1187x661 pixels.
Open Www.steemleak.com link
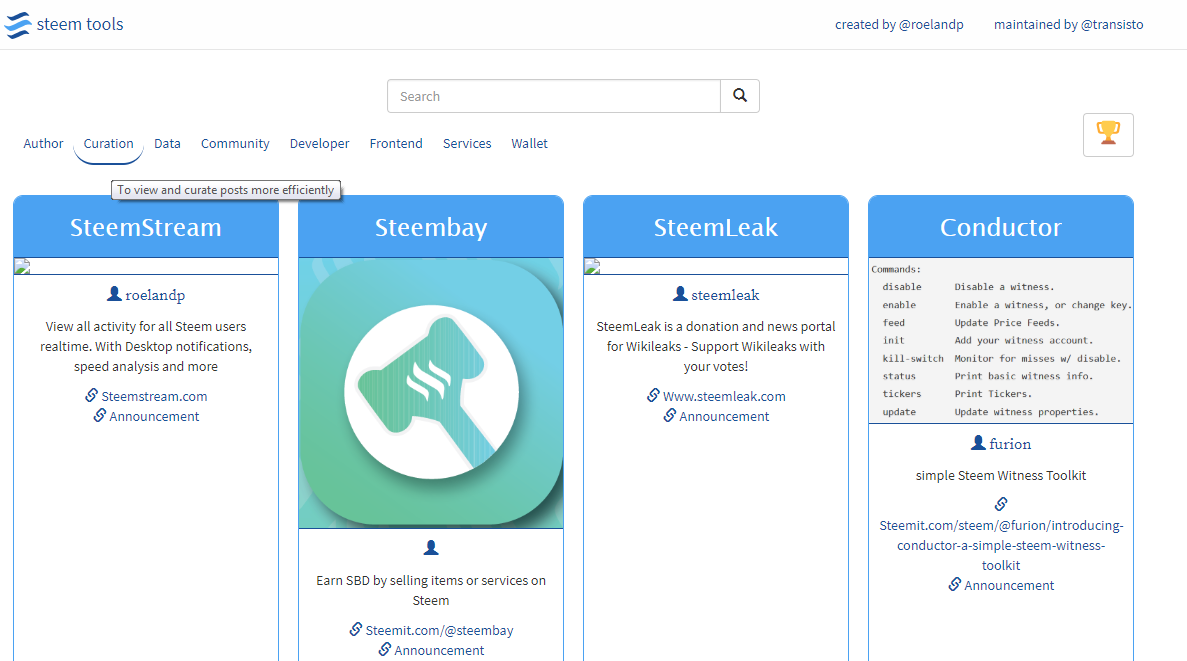tap(724, 396)
